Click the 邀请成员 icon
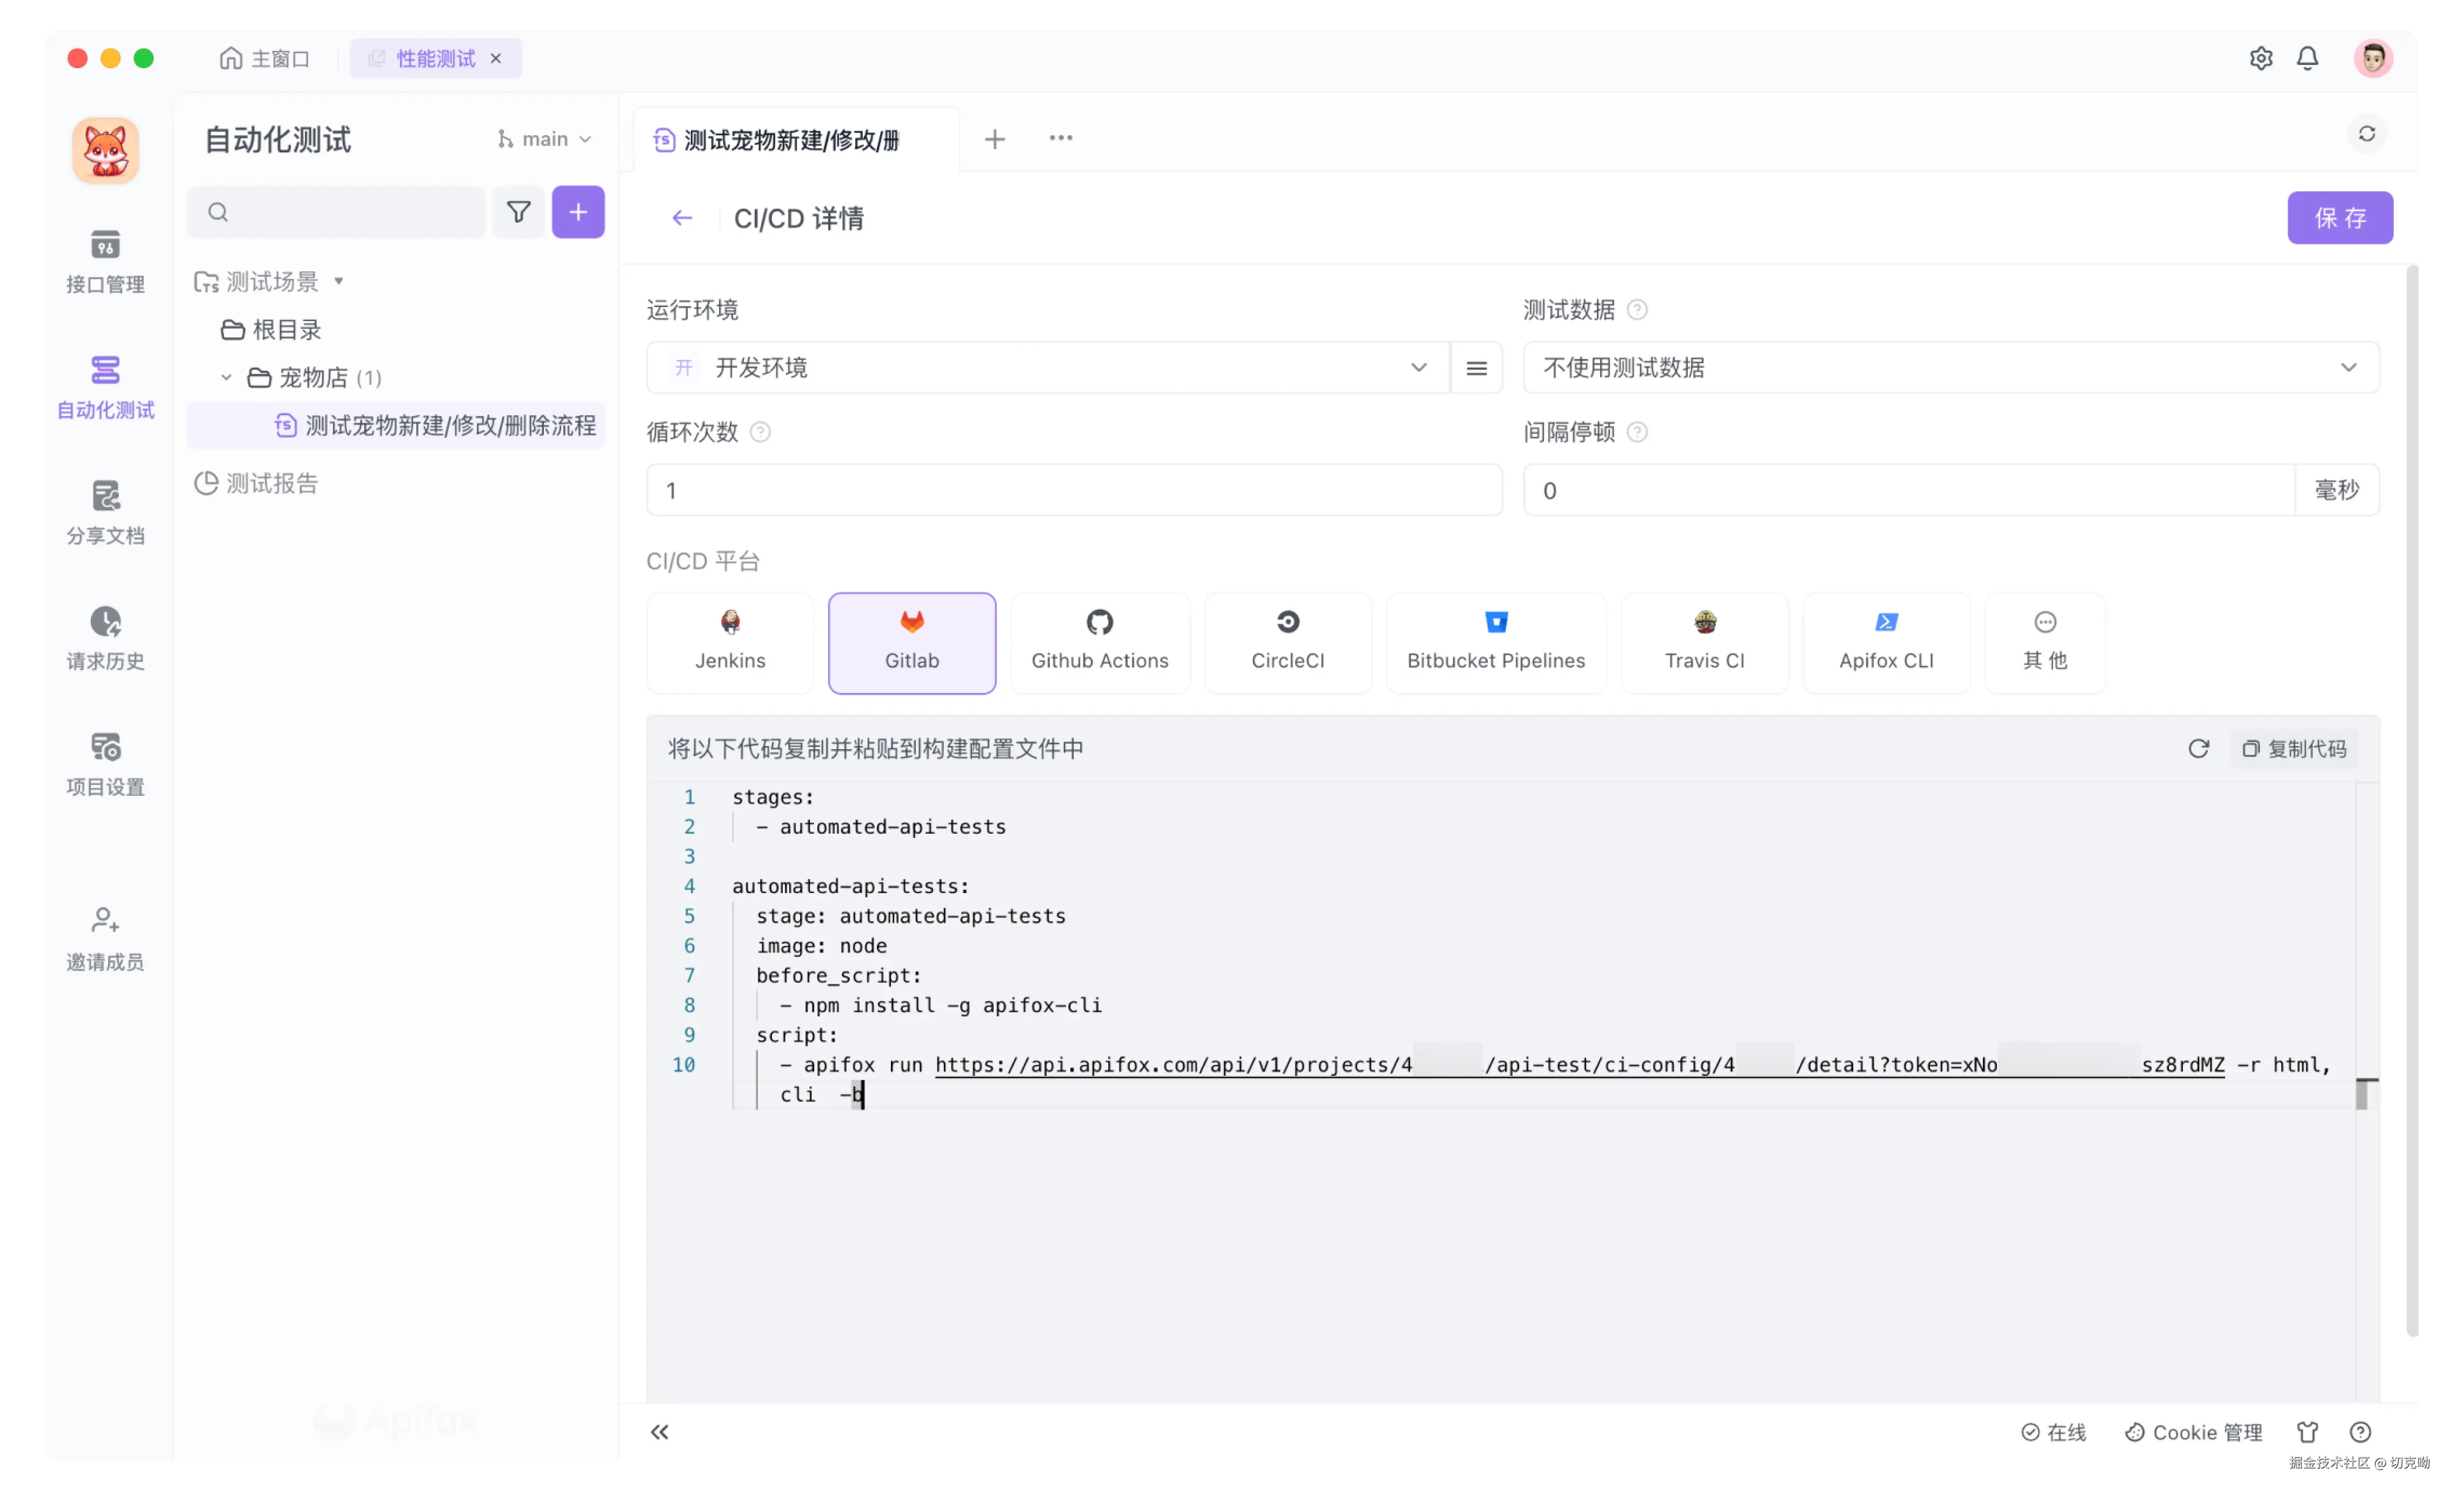Viewport: 2464px width, 1504px height. 105,920
